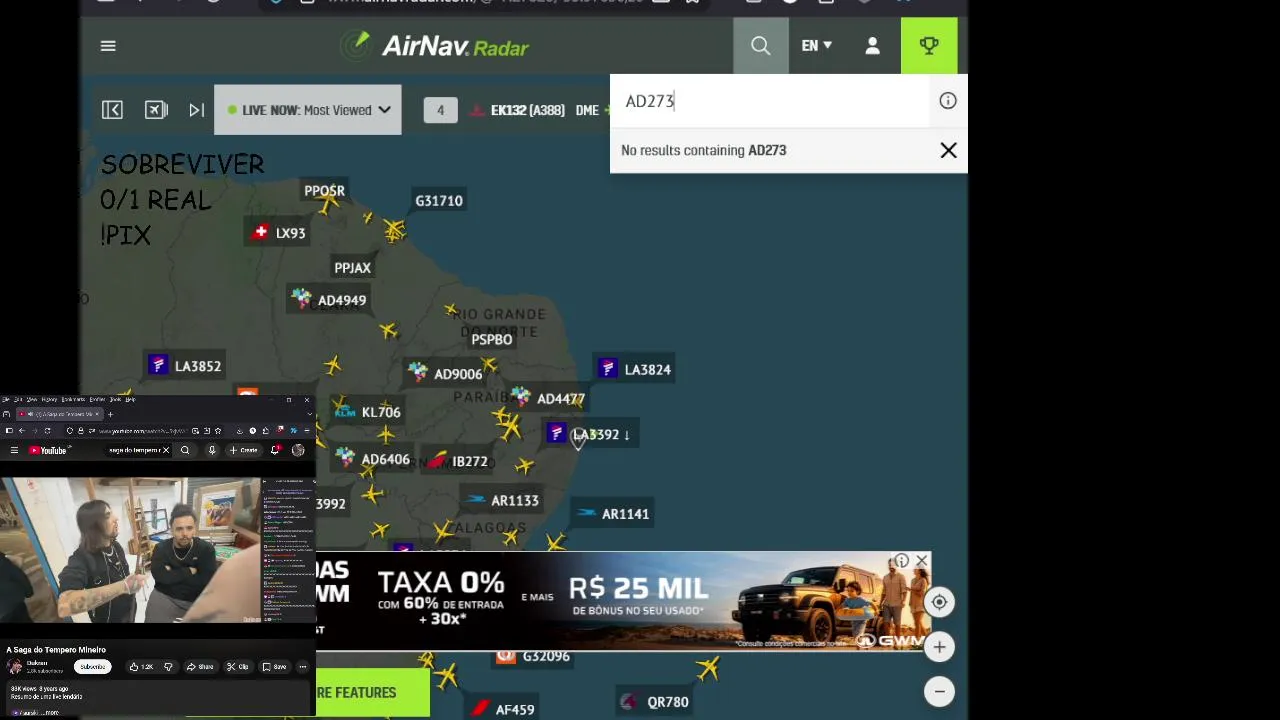Viewport: 1280px width, 720px height.
Task: Click the YouTube Create button
Action: pos(244,451)
